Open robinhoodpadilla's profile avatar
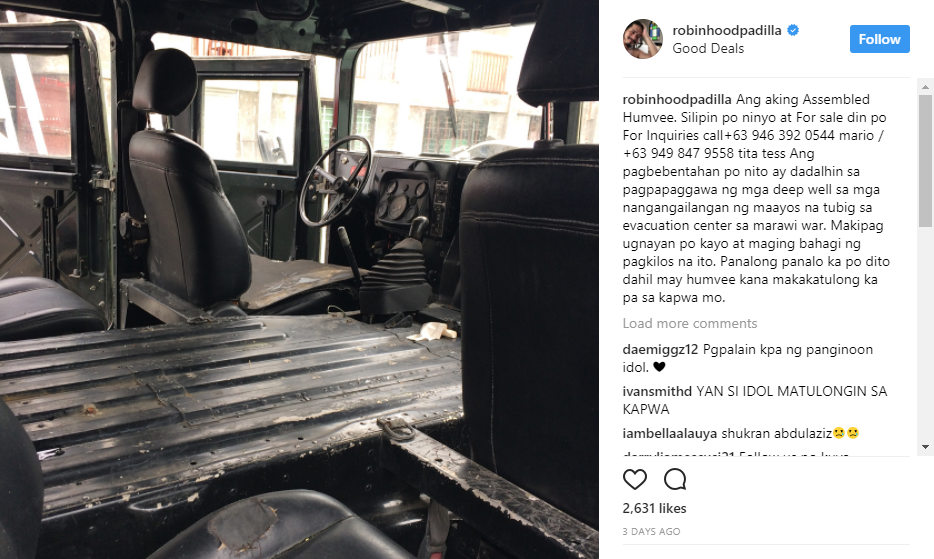This screenshot has height=559, width=934. tap(643, 39)
